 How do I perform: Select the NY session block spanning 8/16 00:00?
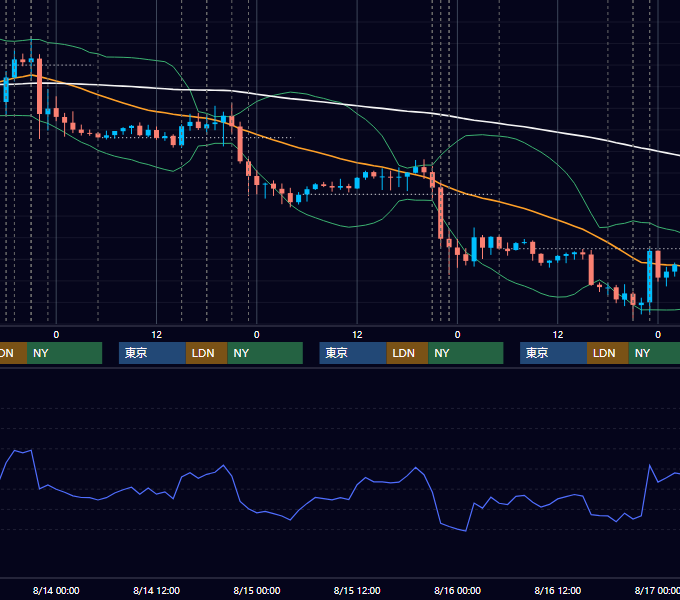466,353
